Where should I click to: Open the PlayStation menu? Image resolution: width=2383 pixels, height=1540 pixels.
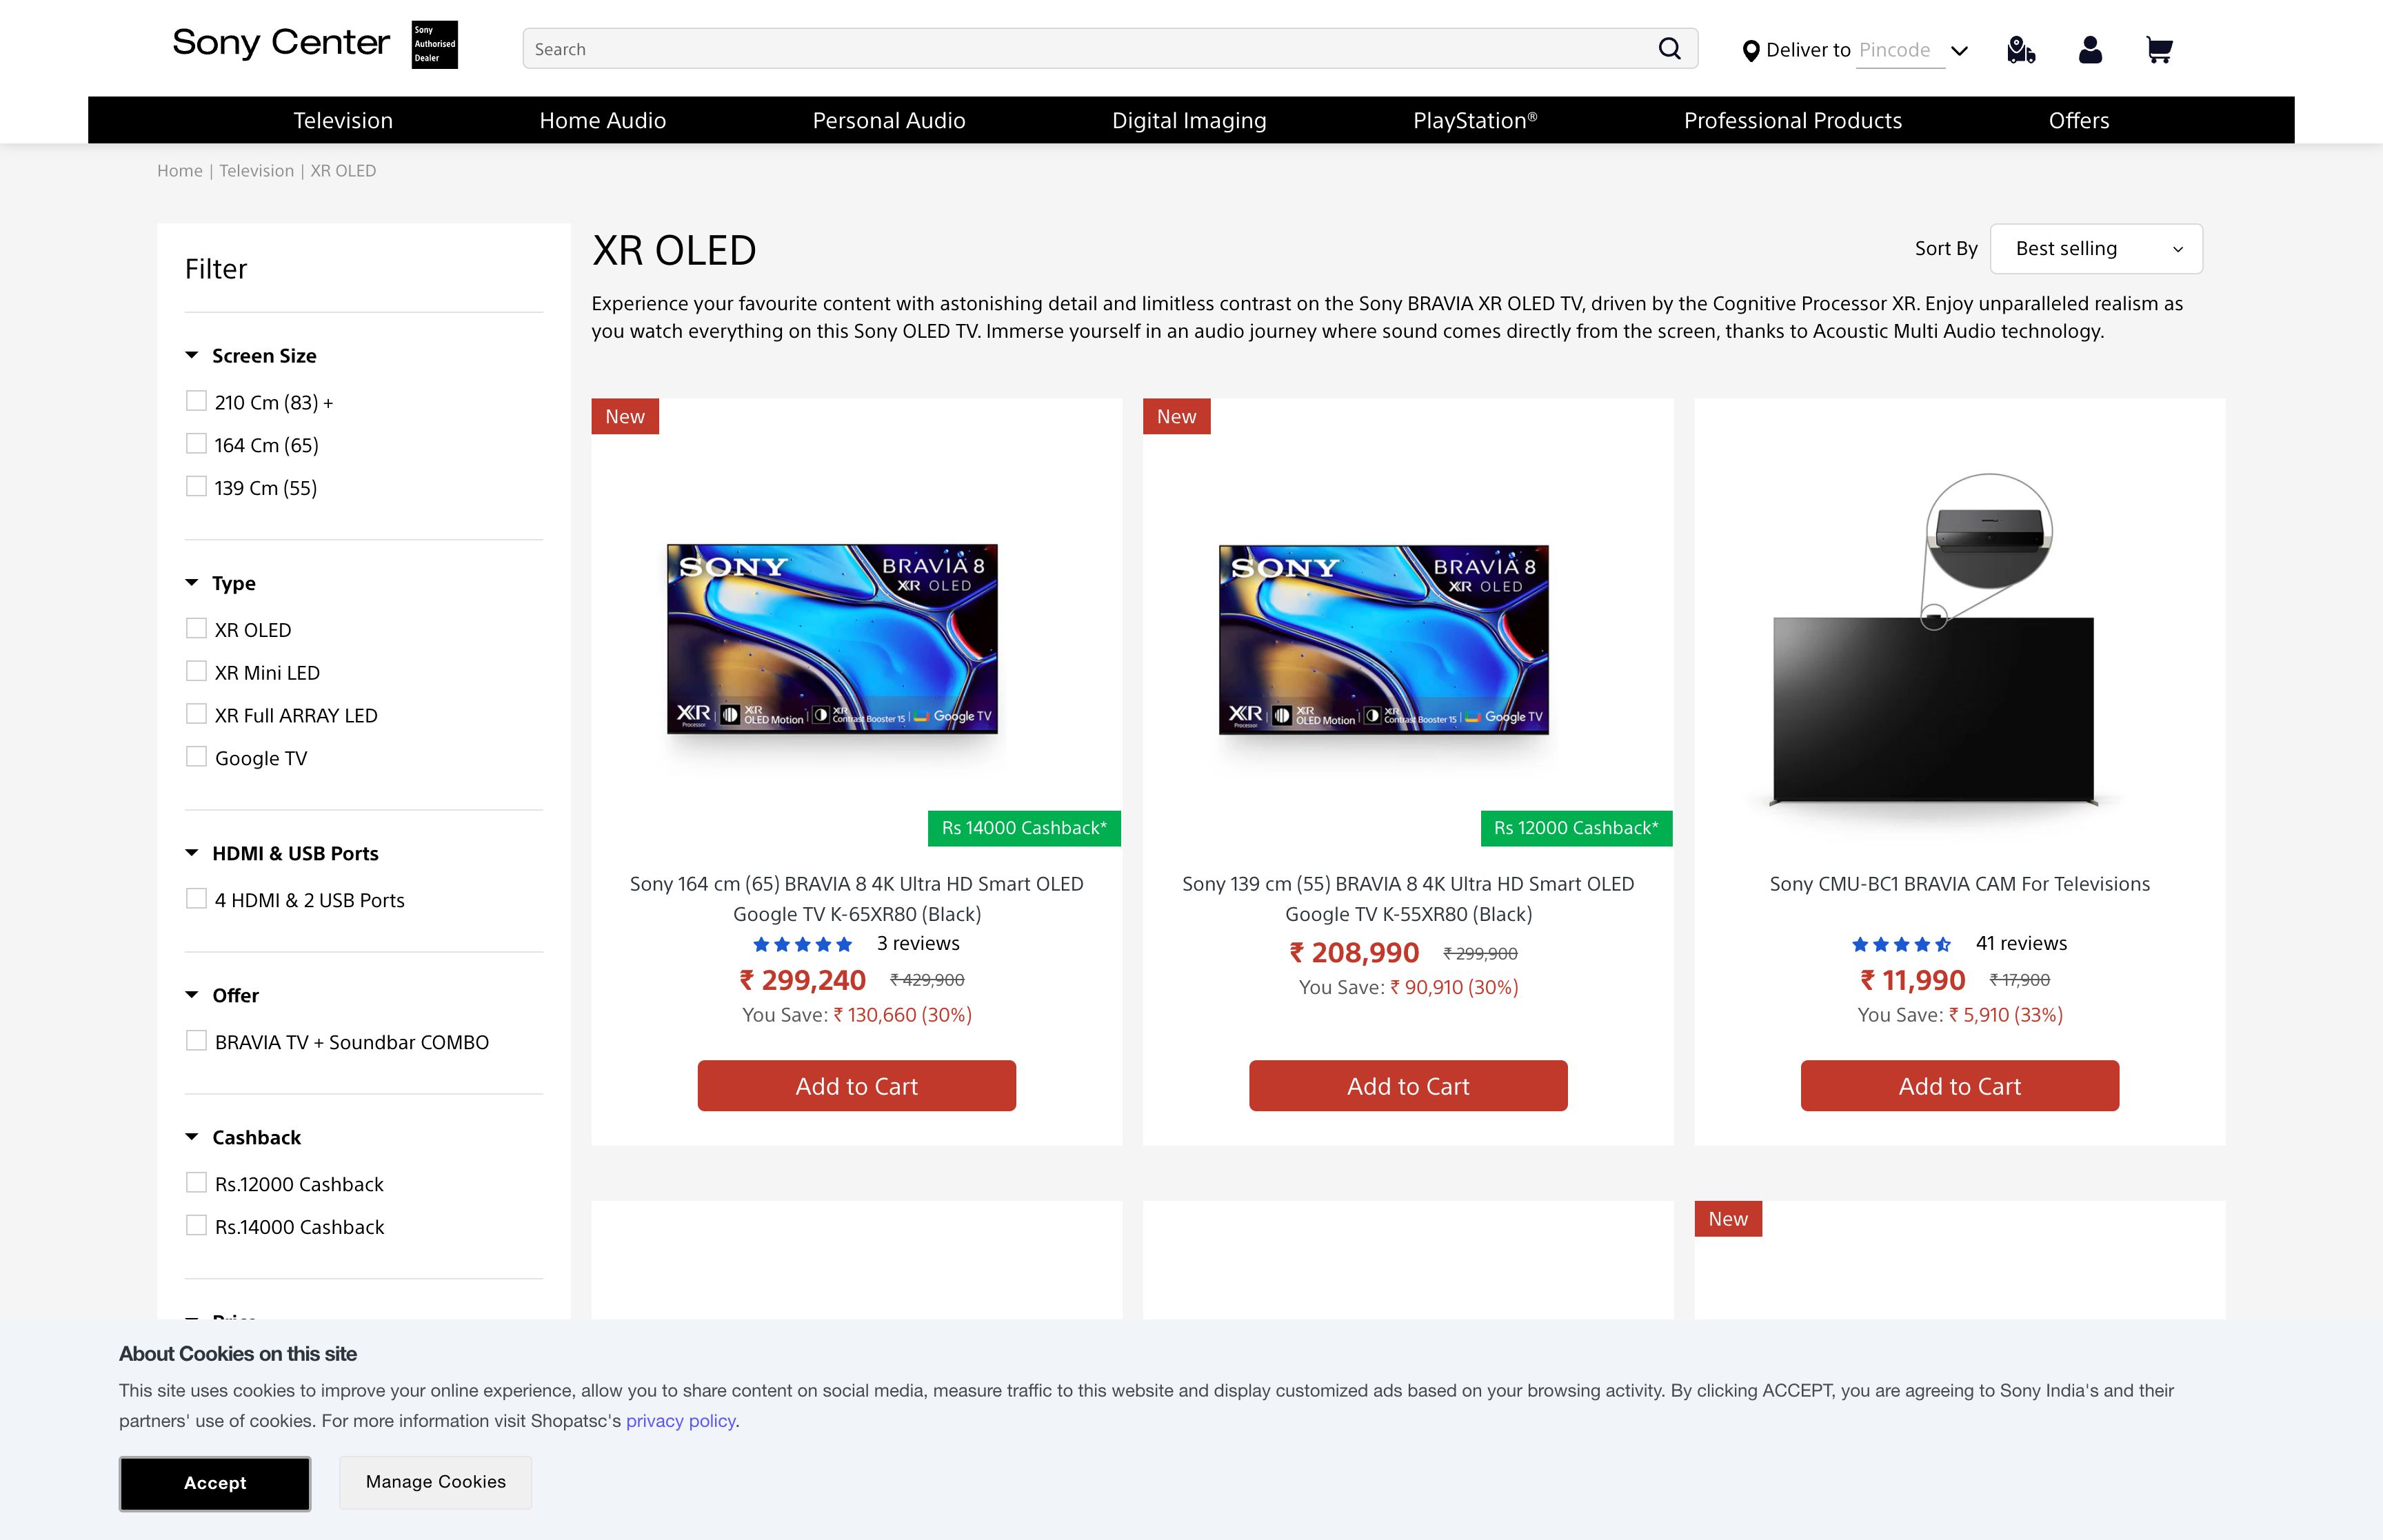point(1475,119)
